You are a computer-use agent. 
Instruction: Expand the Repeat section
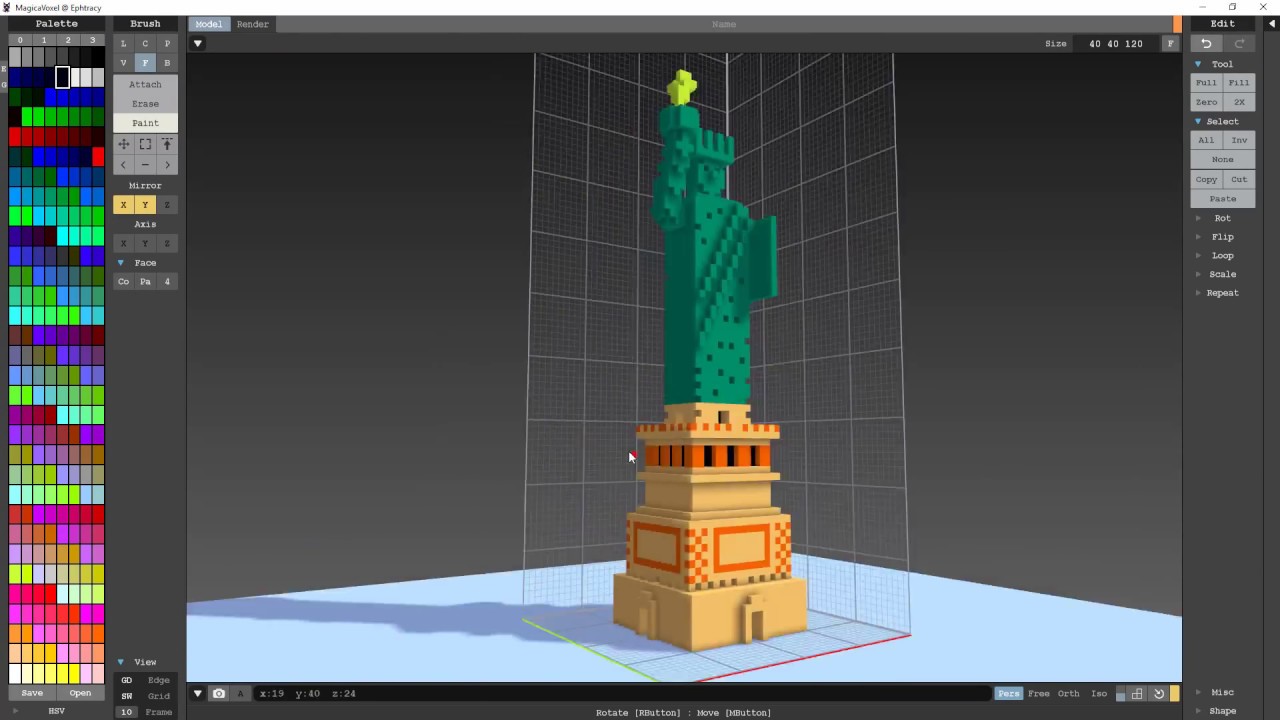point(1198,293)
